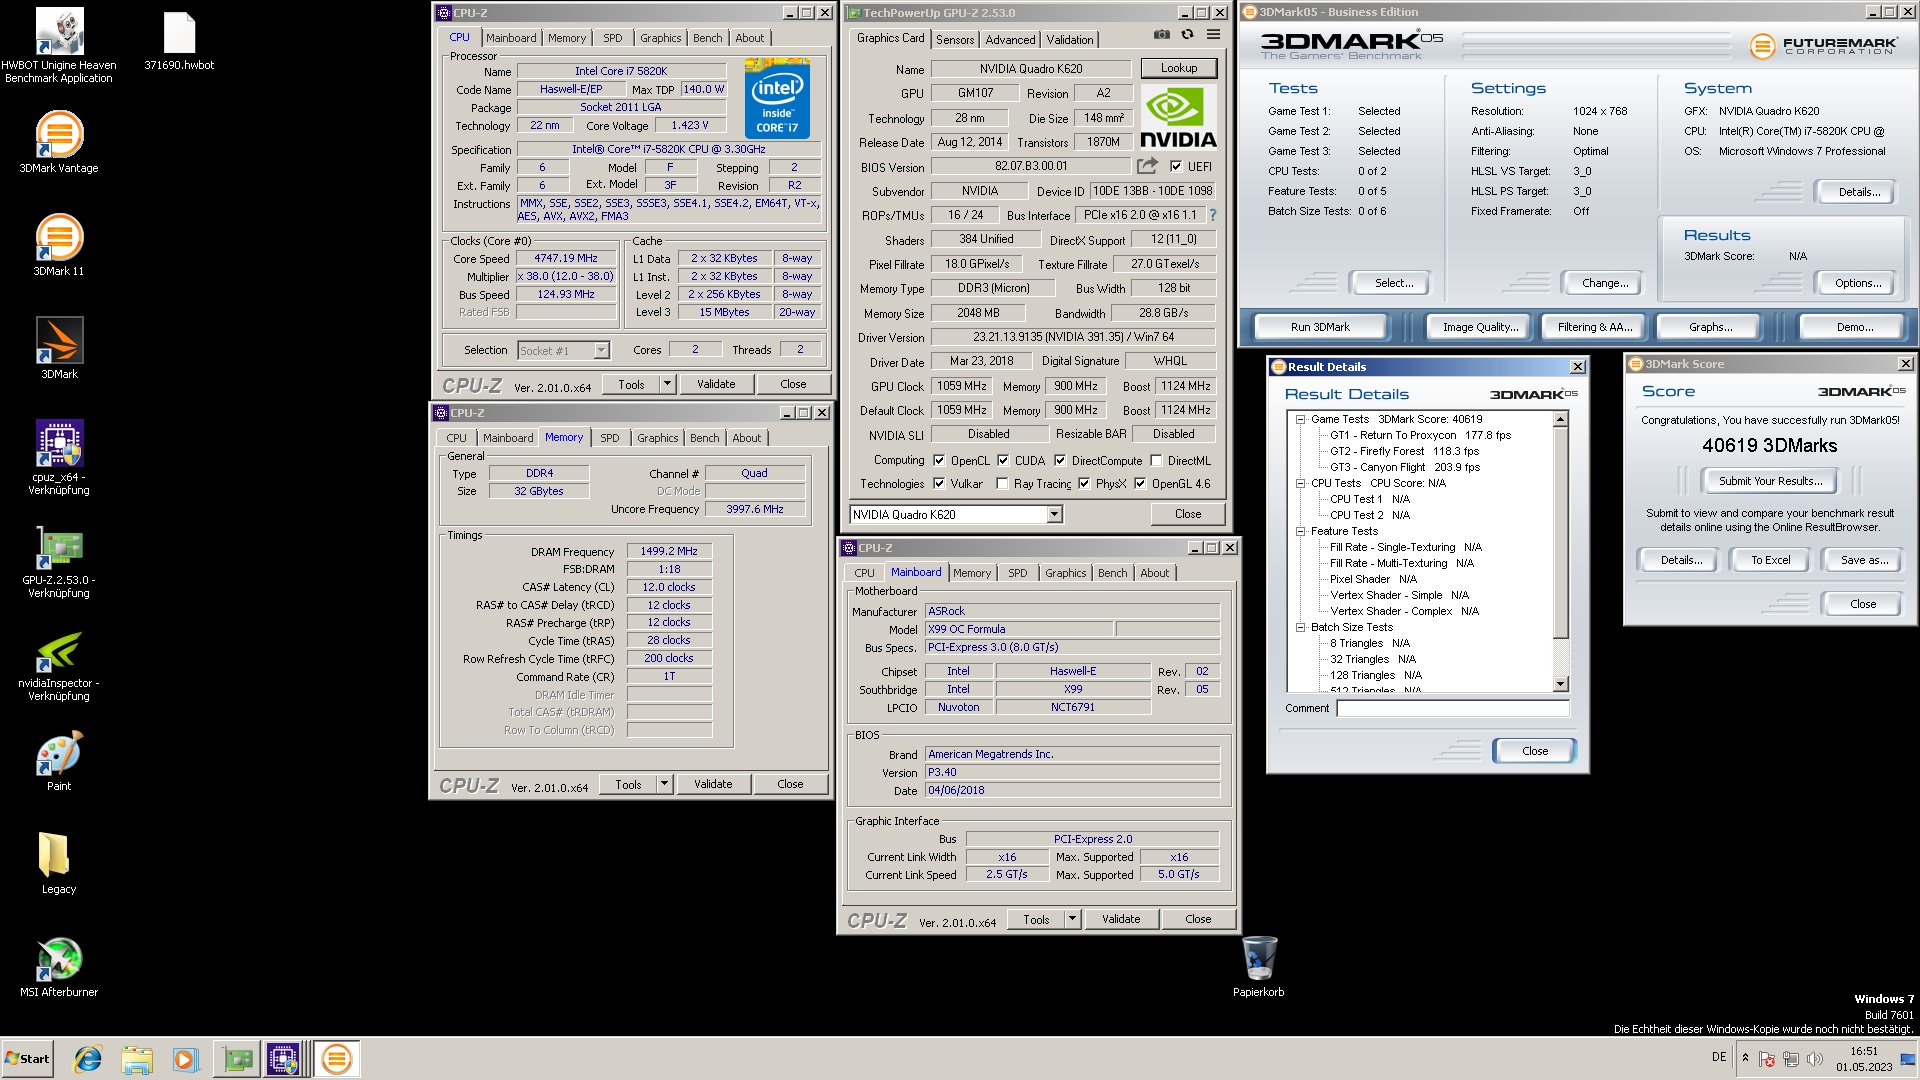Toggle OpenGL 4.6 checkbox
Image resolution: width=1920 pixels, height=1080 pixels.
pyautogui.click(x=1140, y=484)
